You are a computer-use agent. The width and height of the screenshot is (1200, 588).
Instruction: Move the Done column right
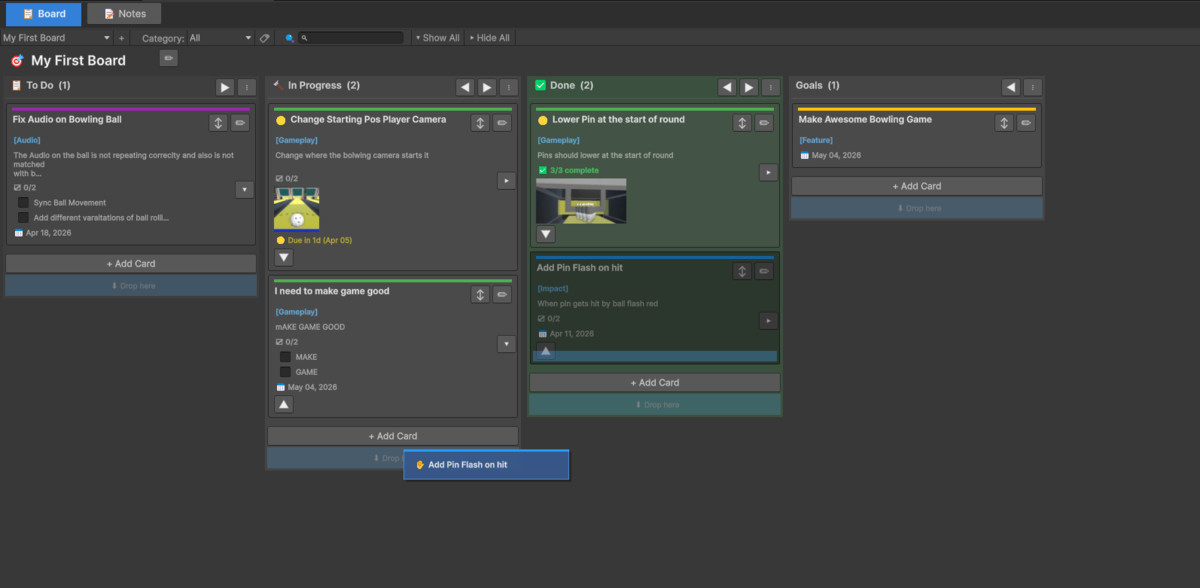tap(749, 87)
